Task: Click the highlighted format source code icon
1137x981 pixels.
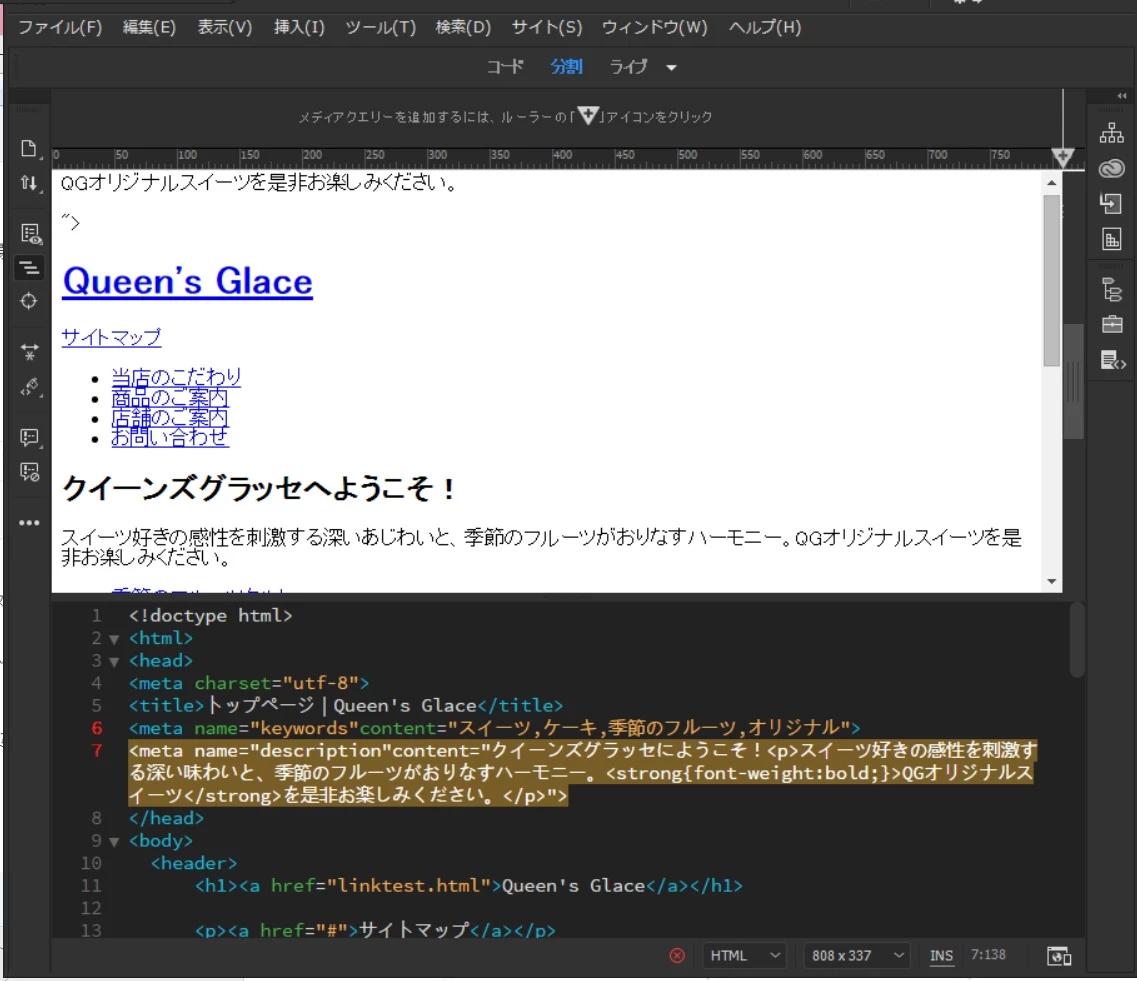Action: pyautogui.click(x=29, y=268)
